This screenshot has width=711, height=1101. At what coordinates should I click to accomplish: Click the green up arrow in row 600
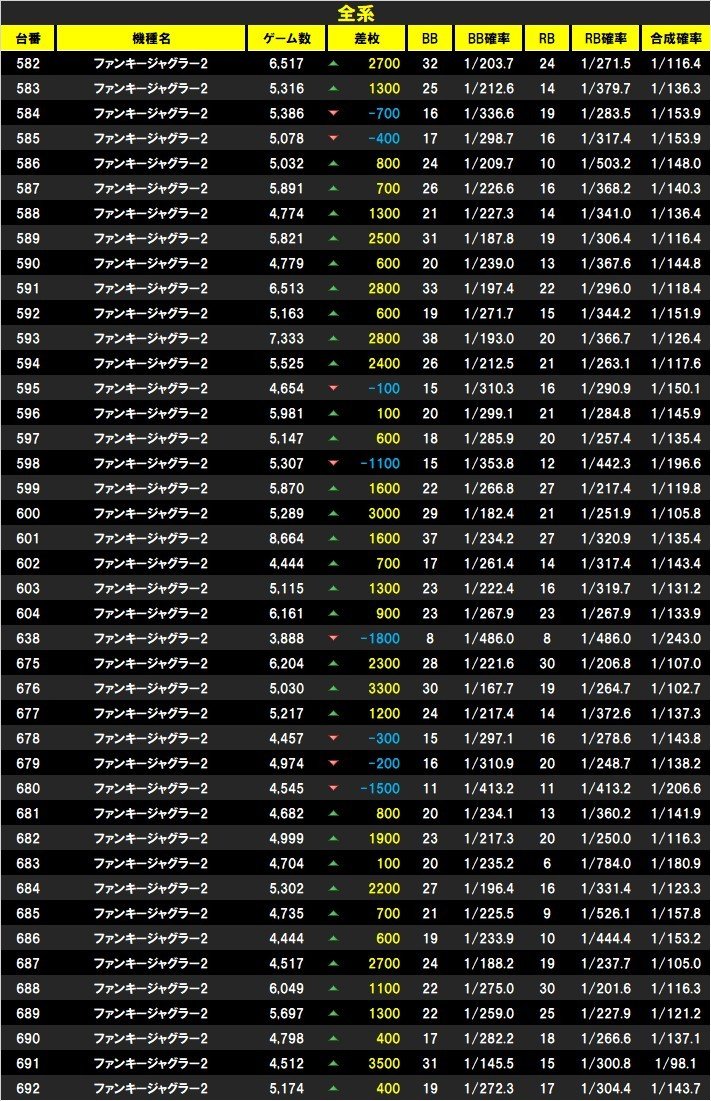click(x=333, y=513)
